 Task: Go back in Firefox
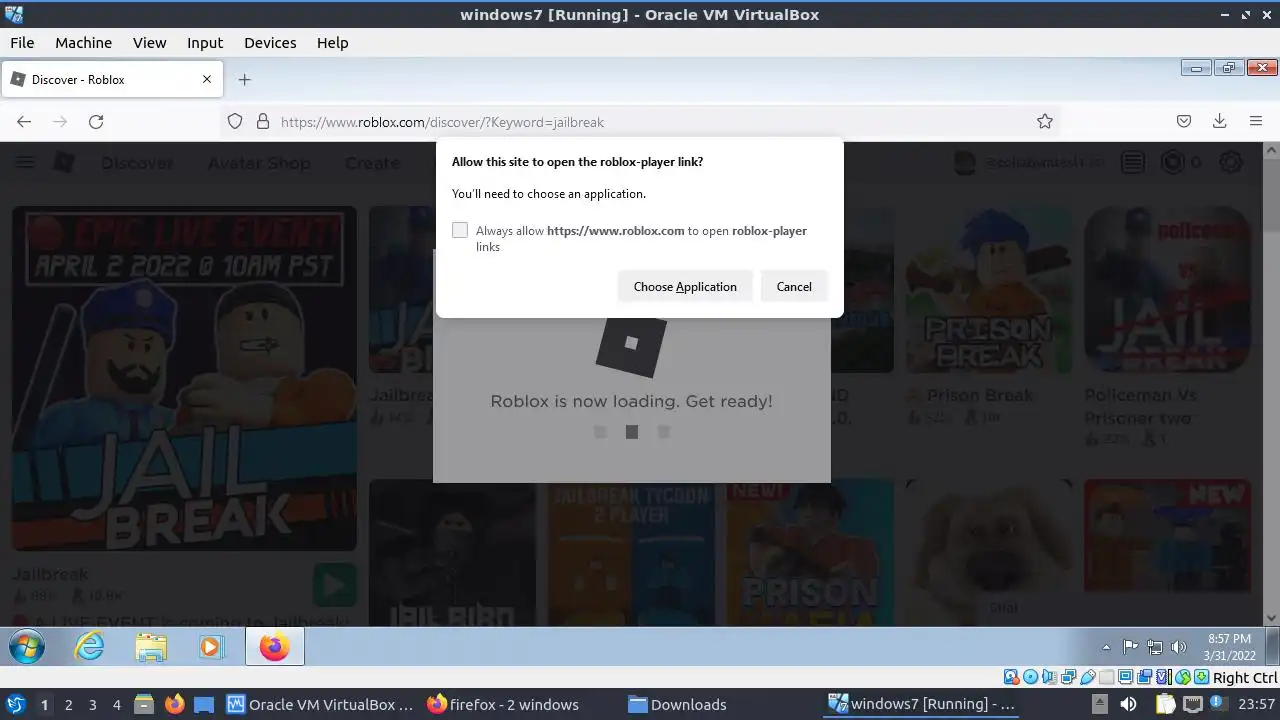point(24,121)
